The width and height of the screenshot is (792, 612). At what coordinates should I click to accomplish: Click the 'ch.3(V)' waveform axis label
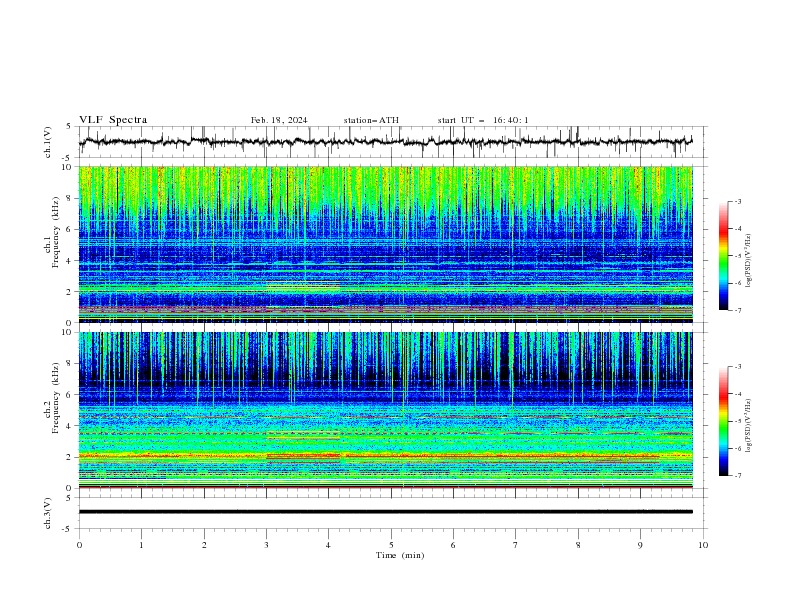[48, 513]
